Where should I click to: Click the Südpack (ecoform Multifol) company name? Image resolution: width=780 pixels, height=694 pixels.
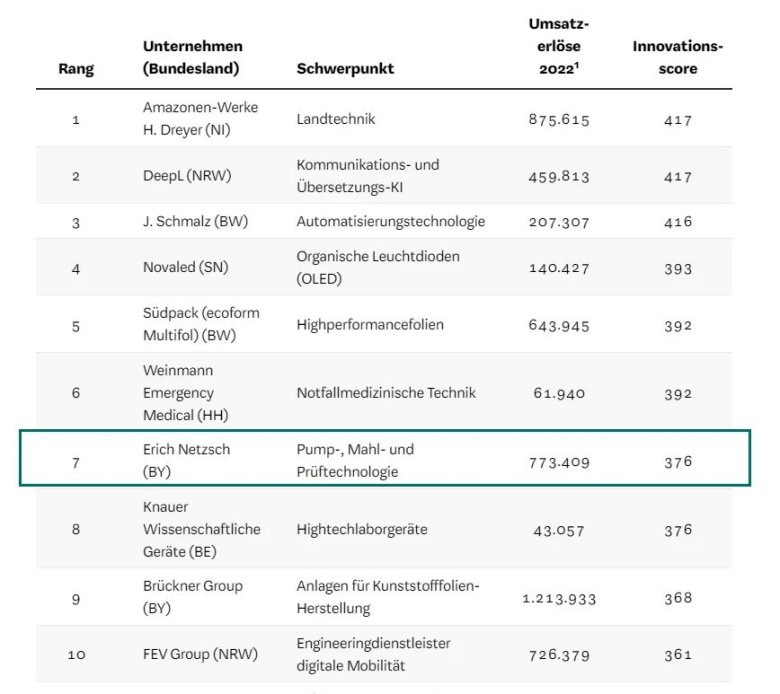[200, 324]
